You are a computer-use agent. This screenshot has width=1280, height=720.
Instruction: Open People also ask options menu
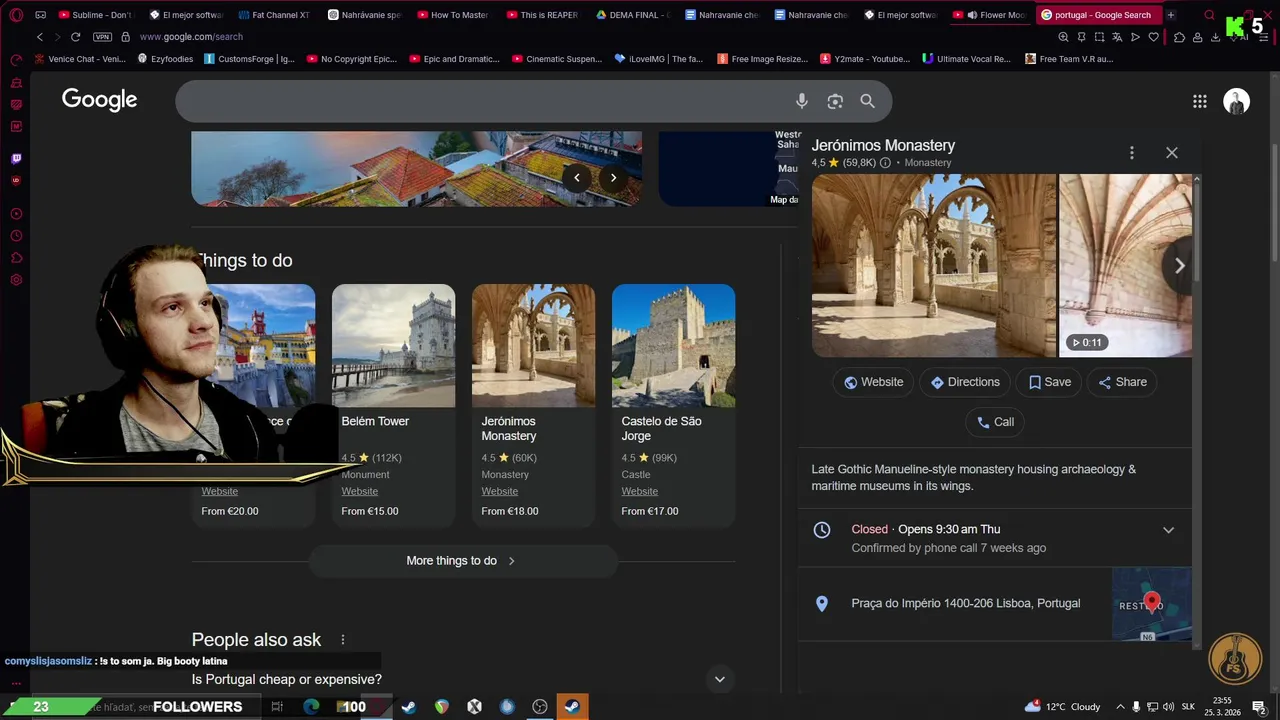coord(342,640)
